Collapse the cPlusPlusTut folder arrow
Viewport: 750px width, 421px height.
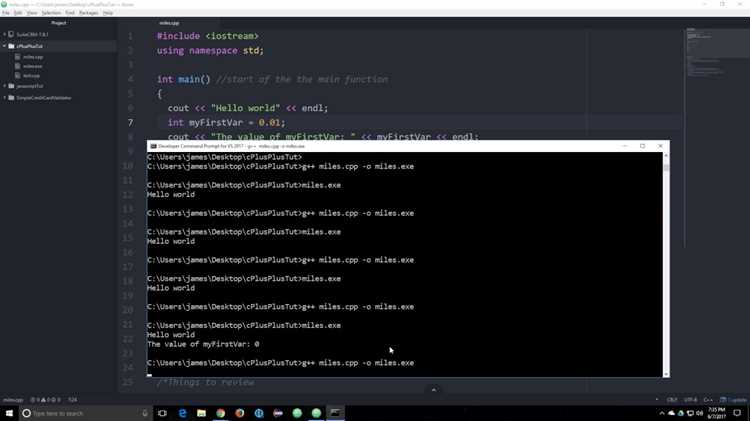click(5, 46)
